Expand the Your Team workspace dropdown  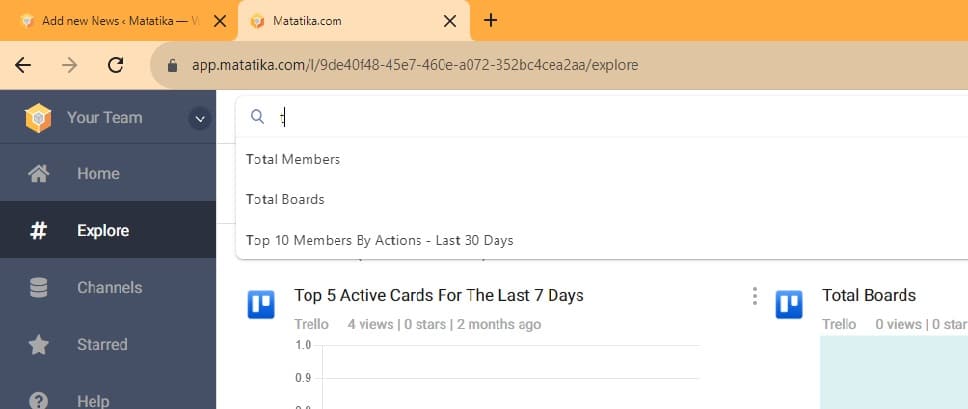click(199, 118)
